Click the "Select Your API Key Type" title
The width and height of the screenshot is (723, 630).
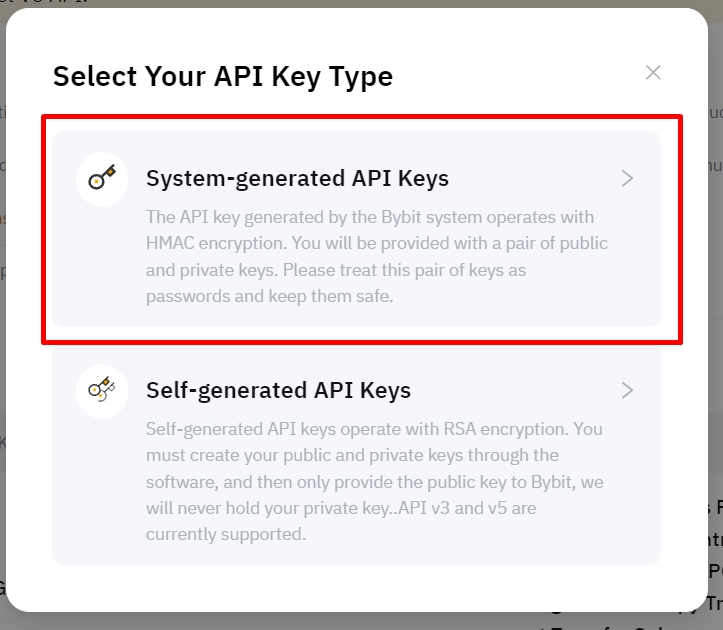[x=222, y=76]
